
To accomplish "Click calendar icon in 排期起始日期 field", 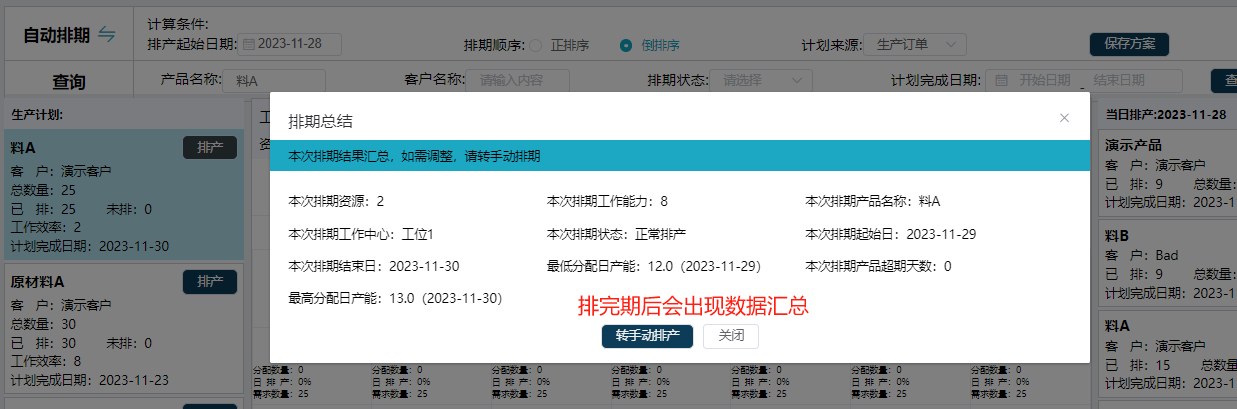I will tap(249, 44).
